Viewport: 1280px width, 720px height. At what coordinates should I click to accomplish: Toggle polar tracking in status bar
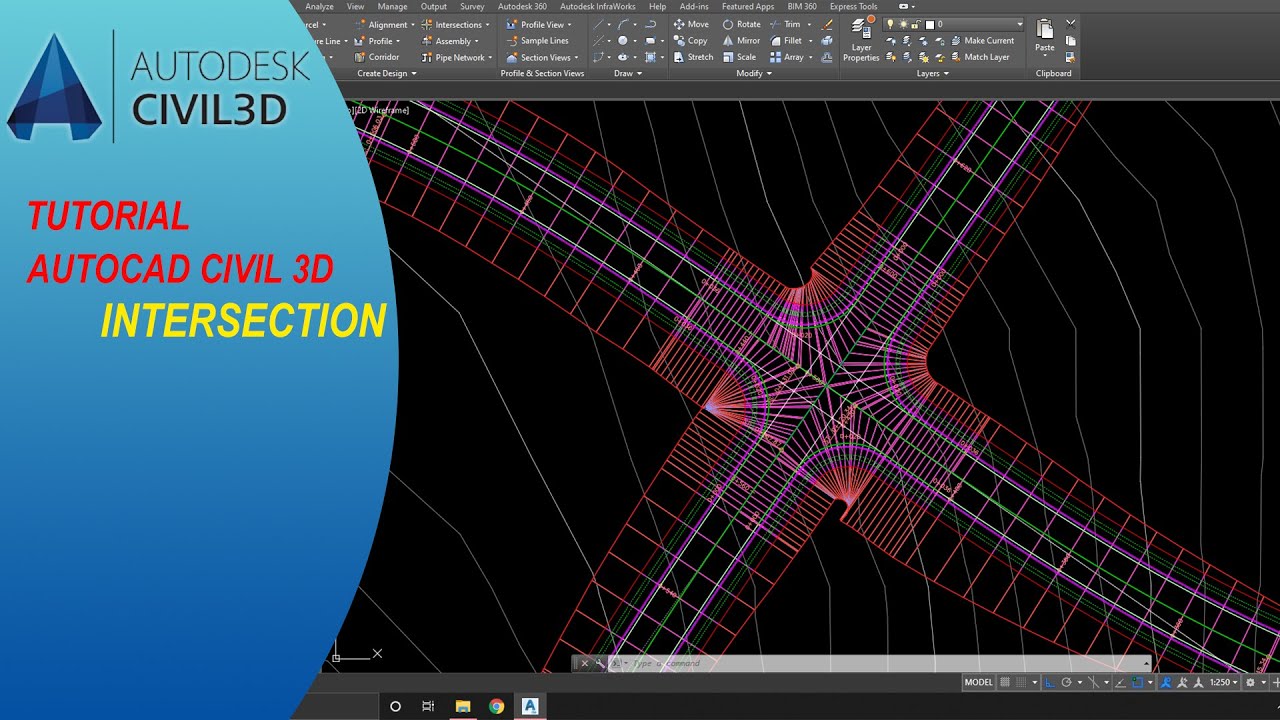coord(1066,682)
